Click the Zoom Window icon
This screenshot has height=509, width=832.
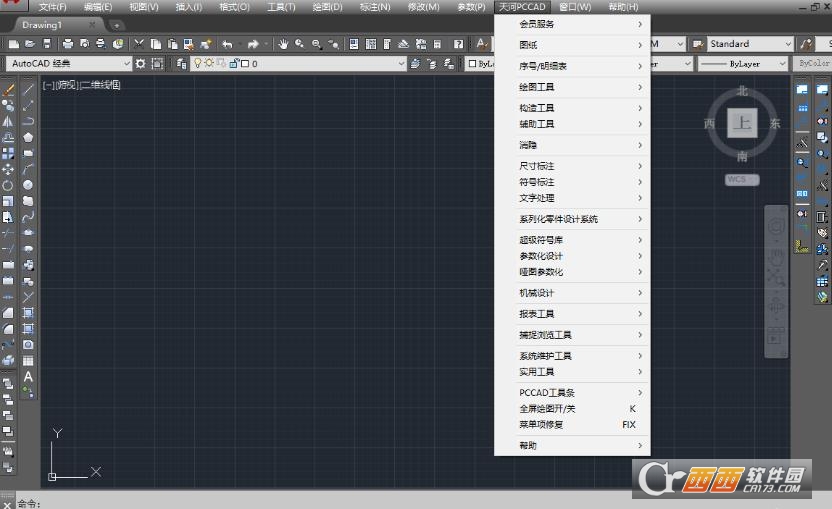pos(317,44)
